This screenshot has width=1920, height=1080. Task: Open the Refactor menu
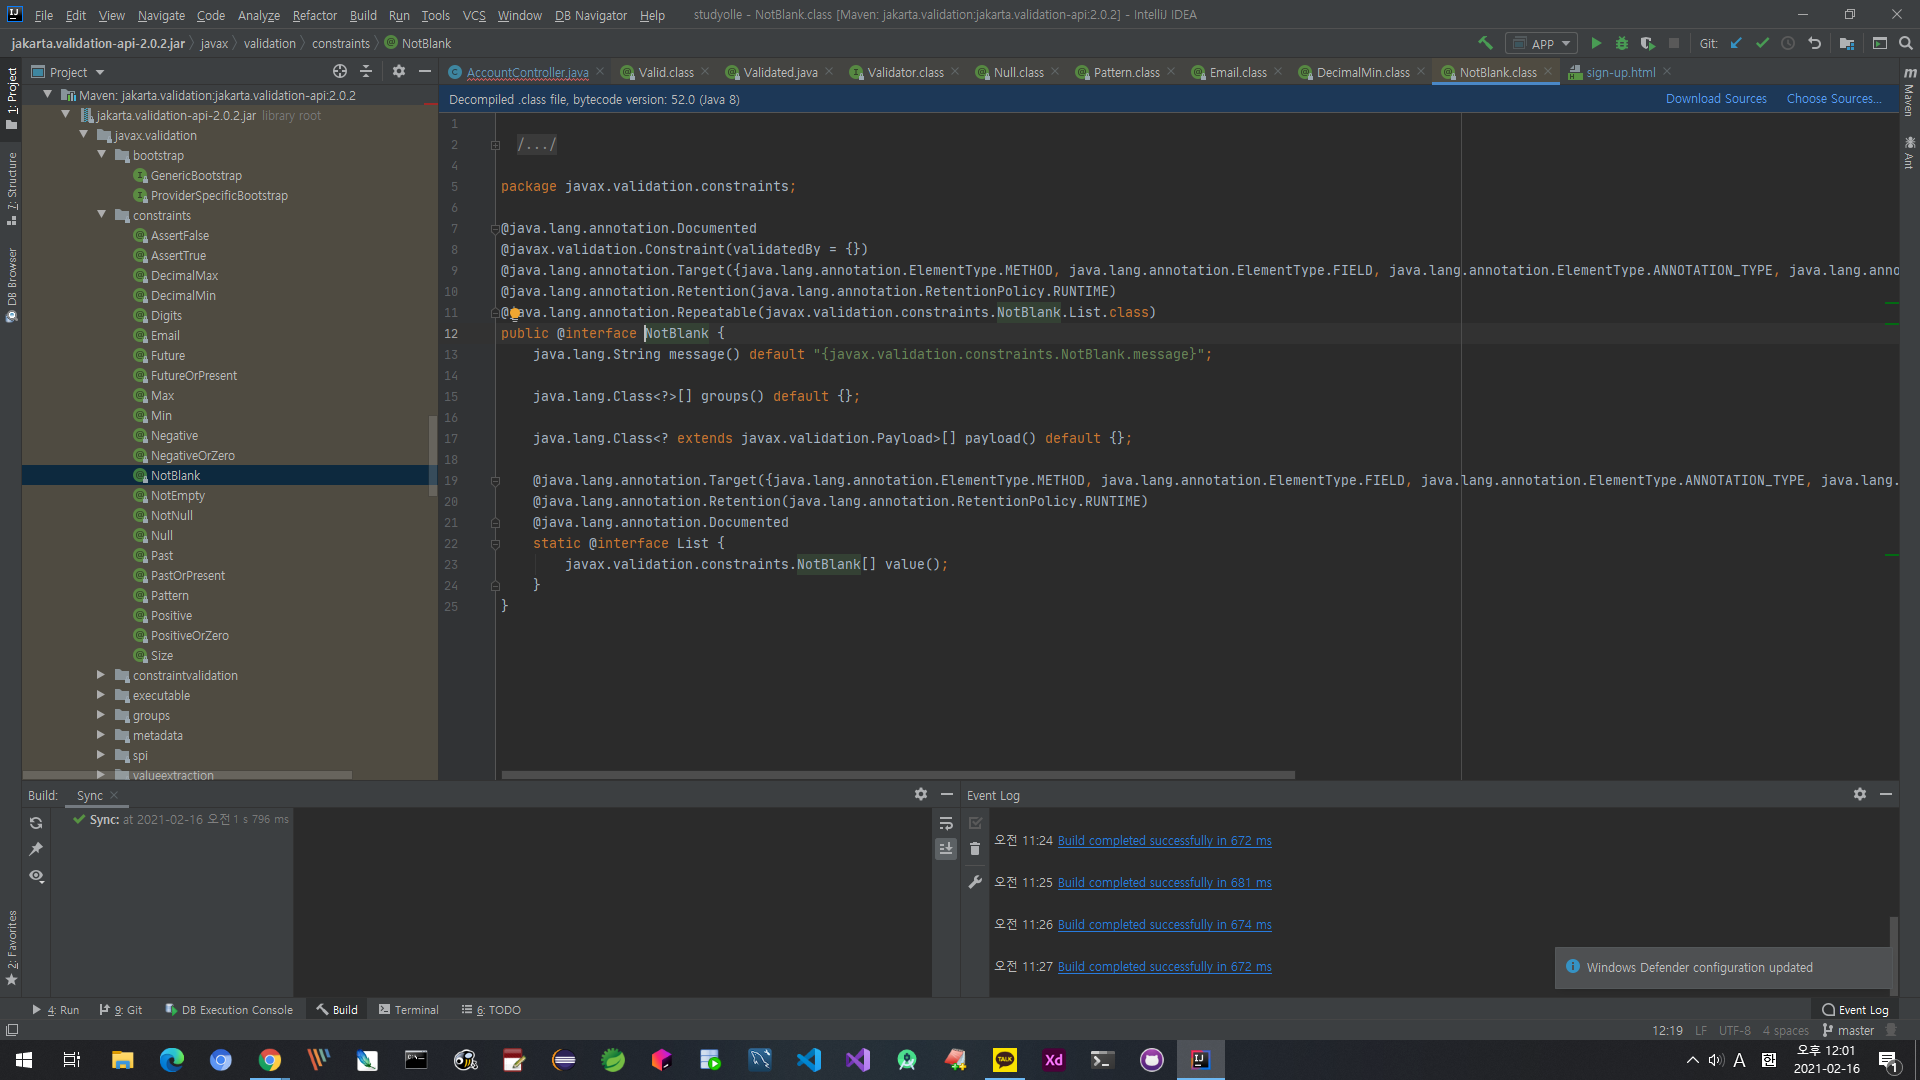point(314,15)
